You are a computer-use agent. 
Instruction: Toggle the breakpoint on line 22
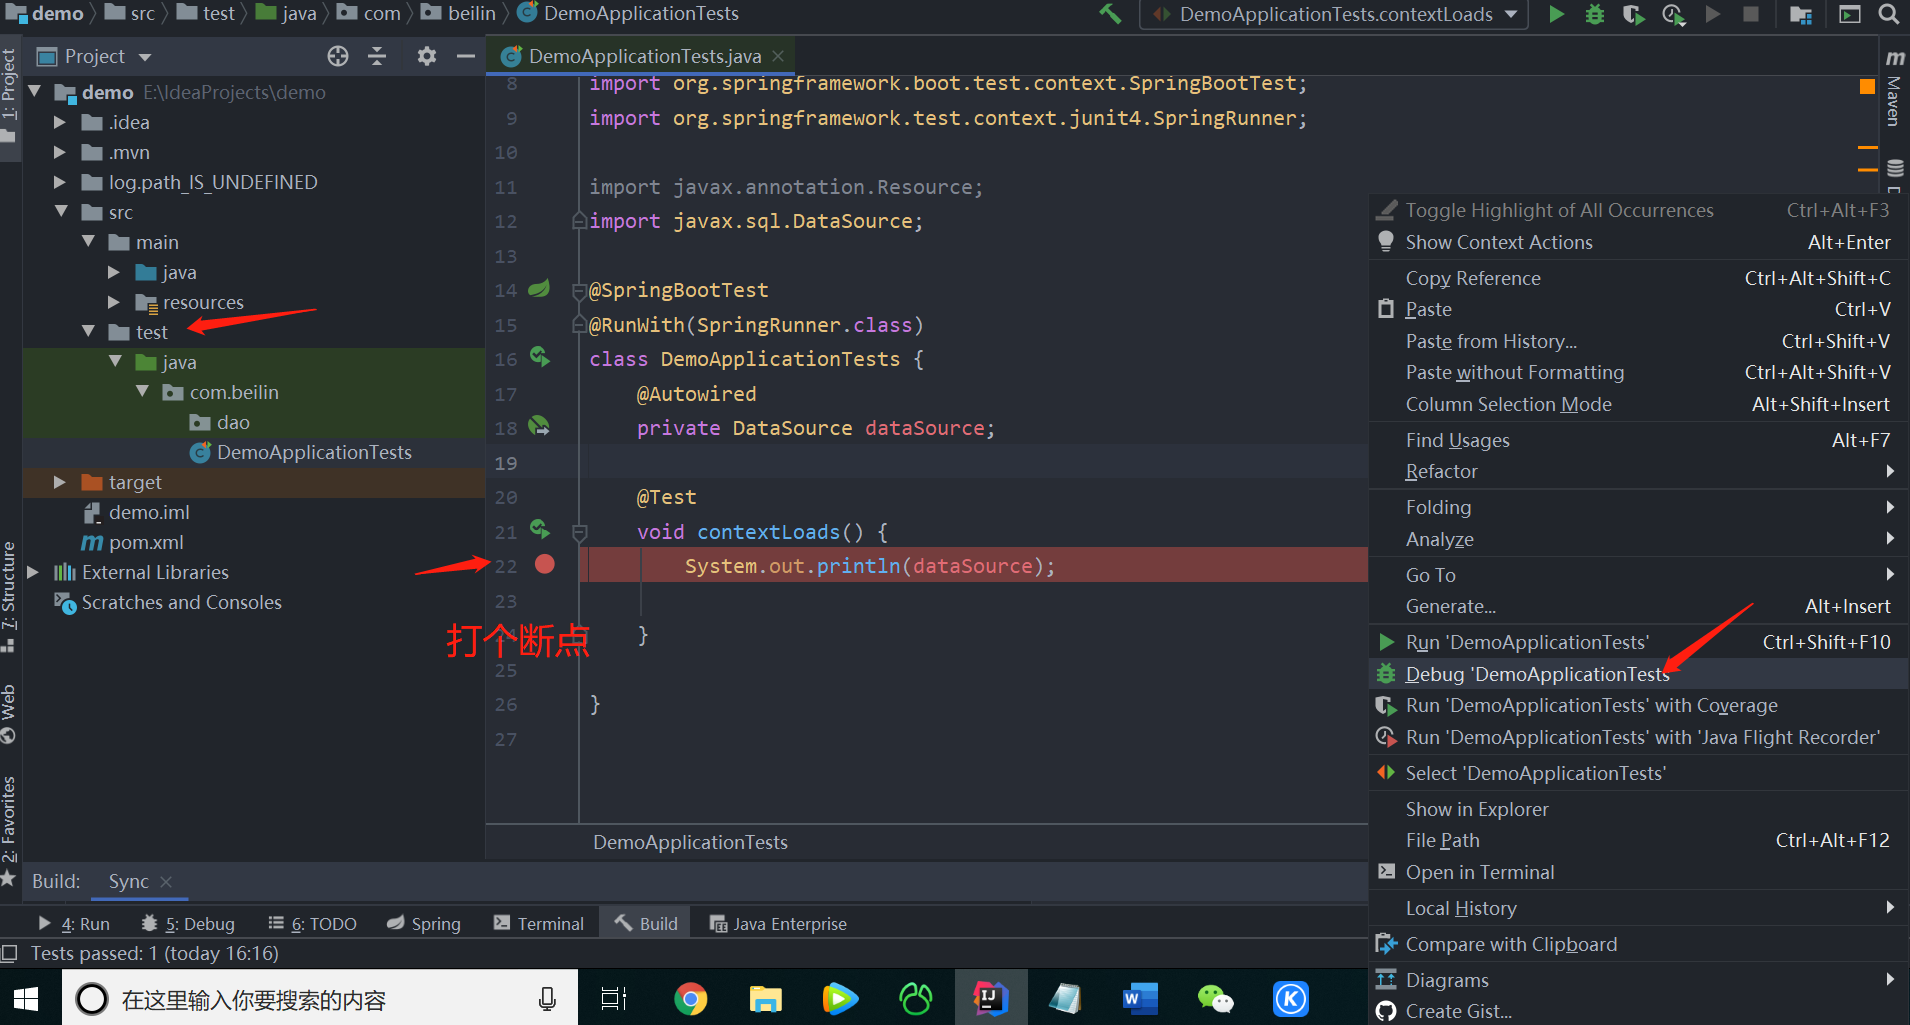[x=544, y=564]
